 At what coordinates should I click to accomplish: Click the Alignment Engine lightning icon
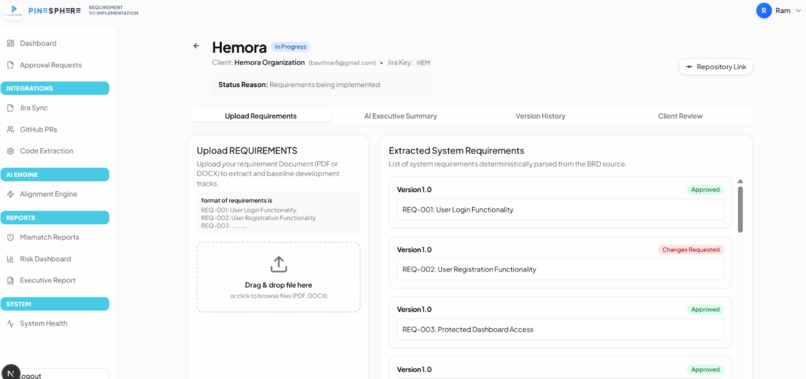10,194
